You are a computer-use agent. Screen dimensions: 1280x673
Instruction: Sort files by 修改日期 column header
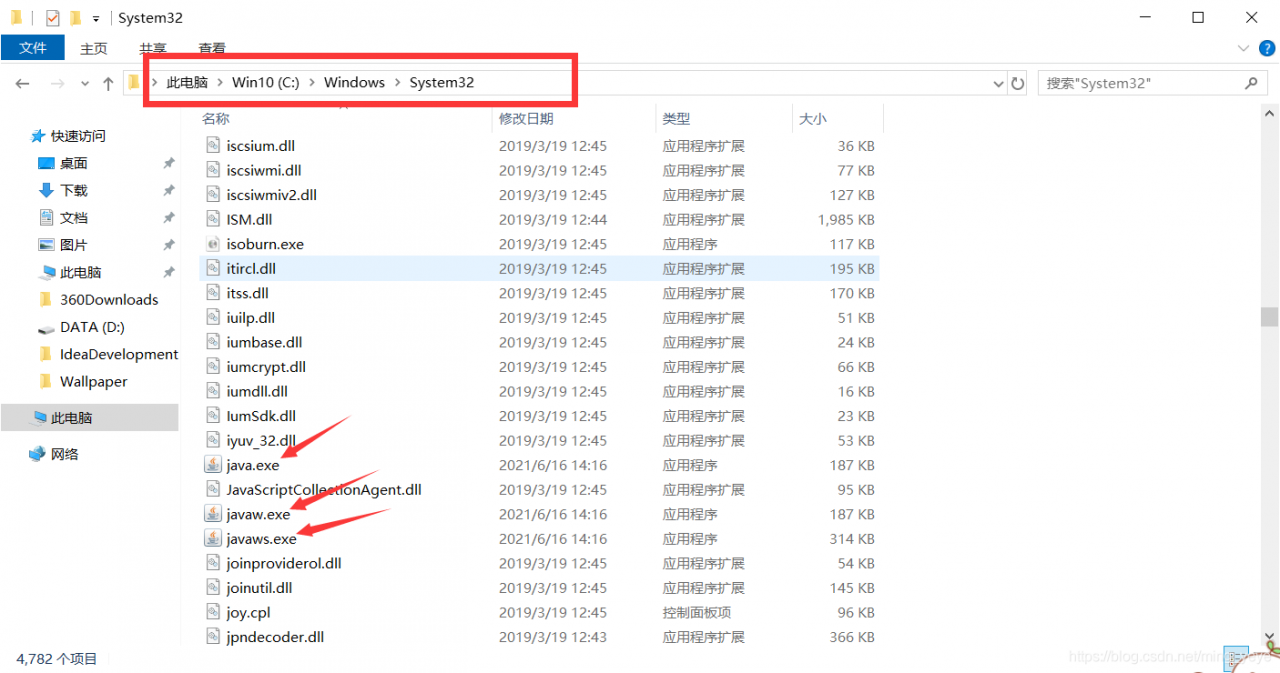pyautogui.click(x=526, y=118)
